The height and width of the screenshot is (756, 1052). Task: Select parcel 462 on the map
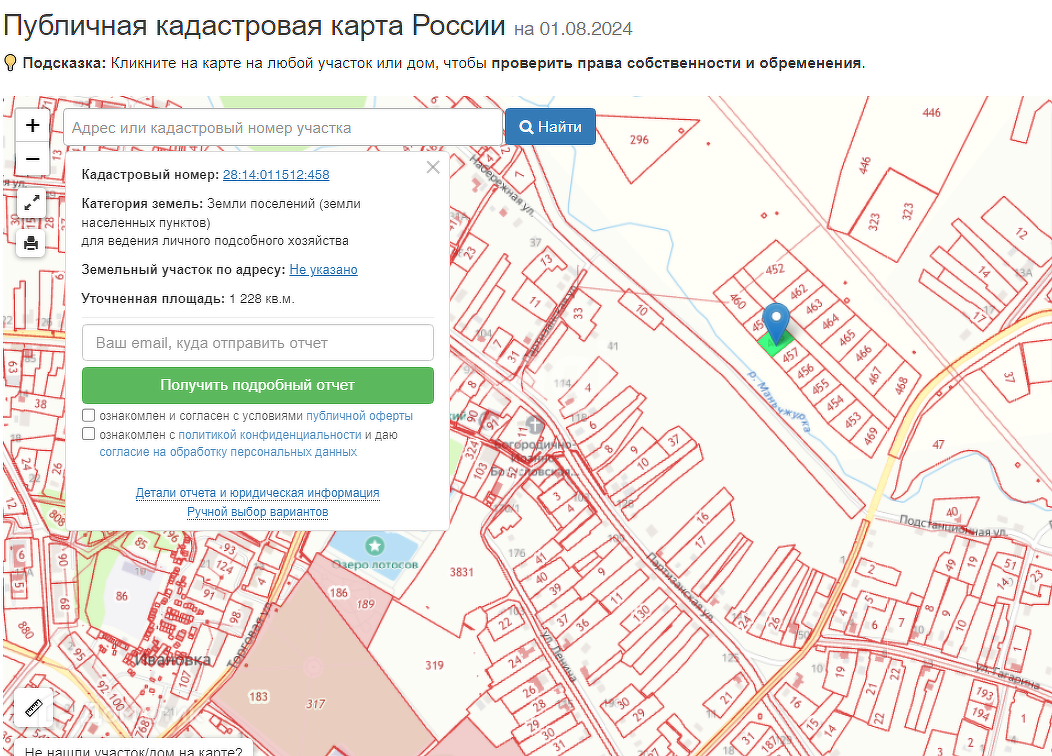click(798, 292)
